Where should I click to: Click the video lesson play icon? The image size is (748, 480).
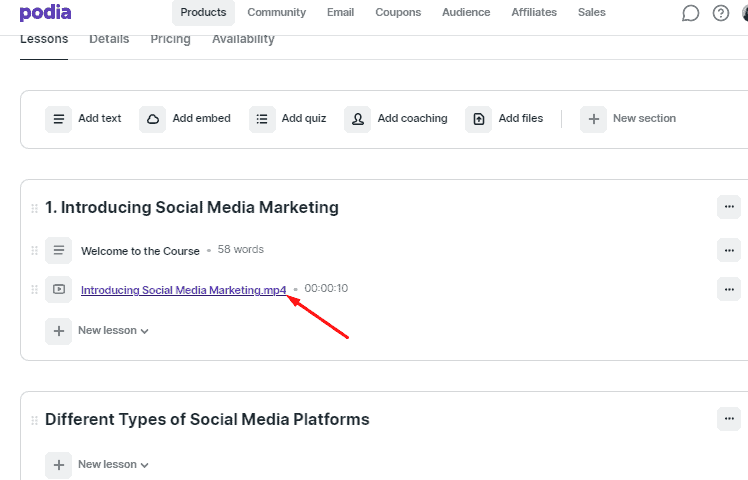59,289
